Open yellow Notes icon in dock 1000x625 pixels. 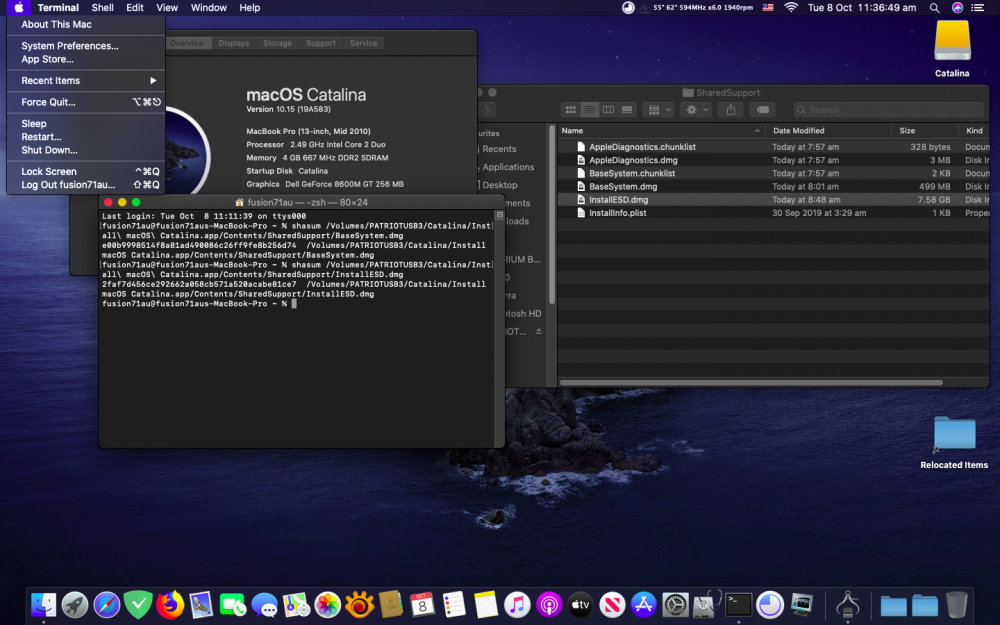click(x=485, y=604)
